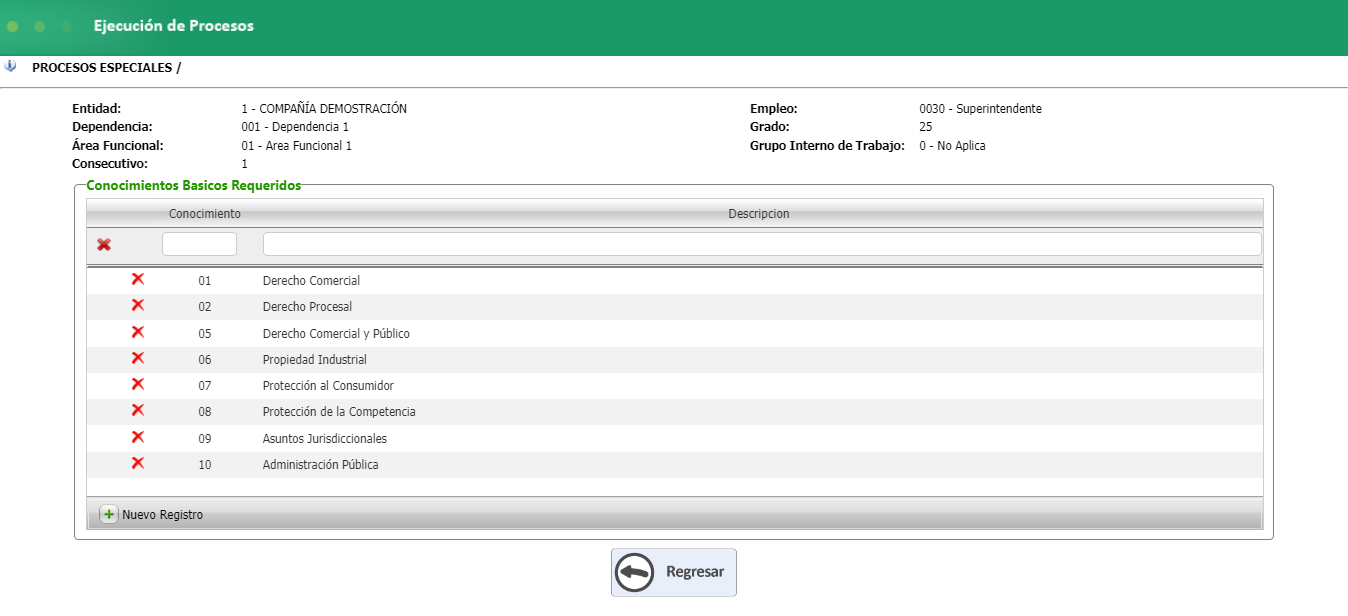Viewport: 1348px width, 616px height.
Task: Click the 01 - Area Funcional 1 value
Action: coord(297,146)
